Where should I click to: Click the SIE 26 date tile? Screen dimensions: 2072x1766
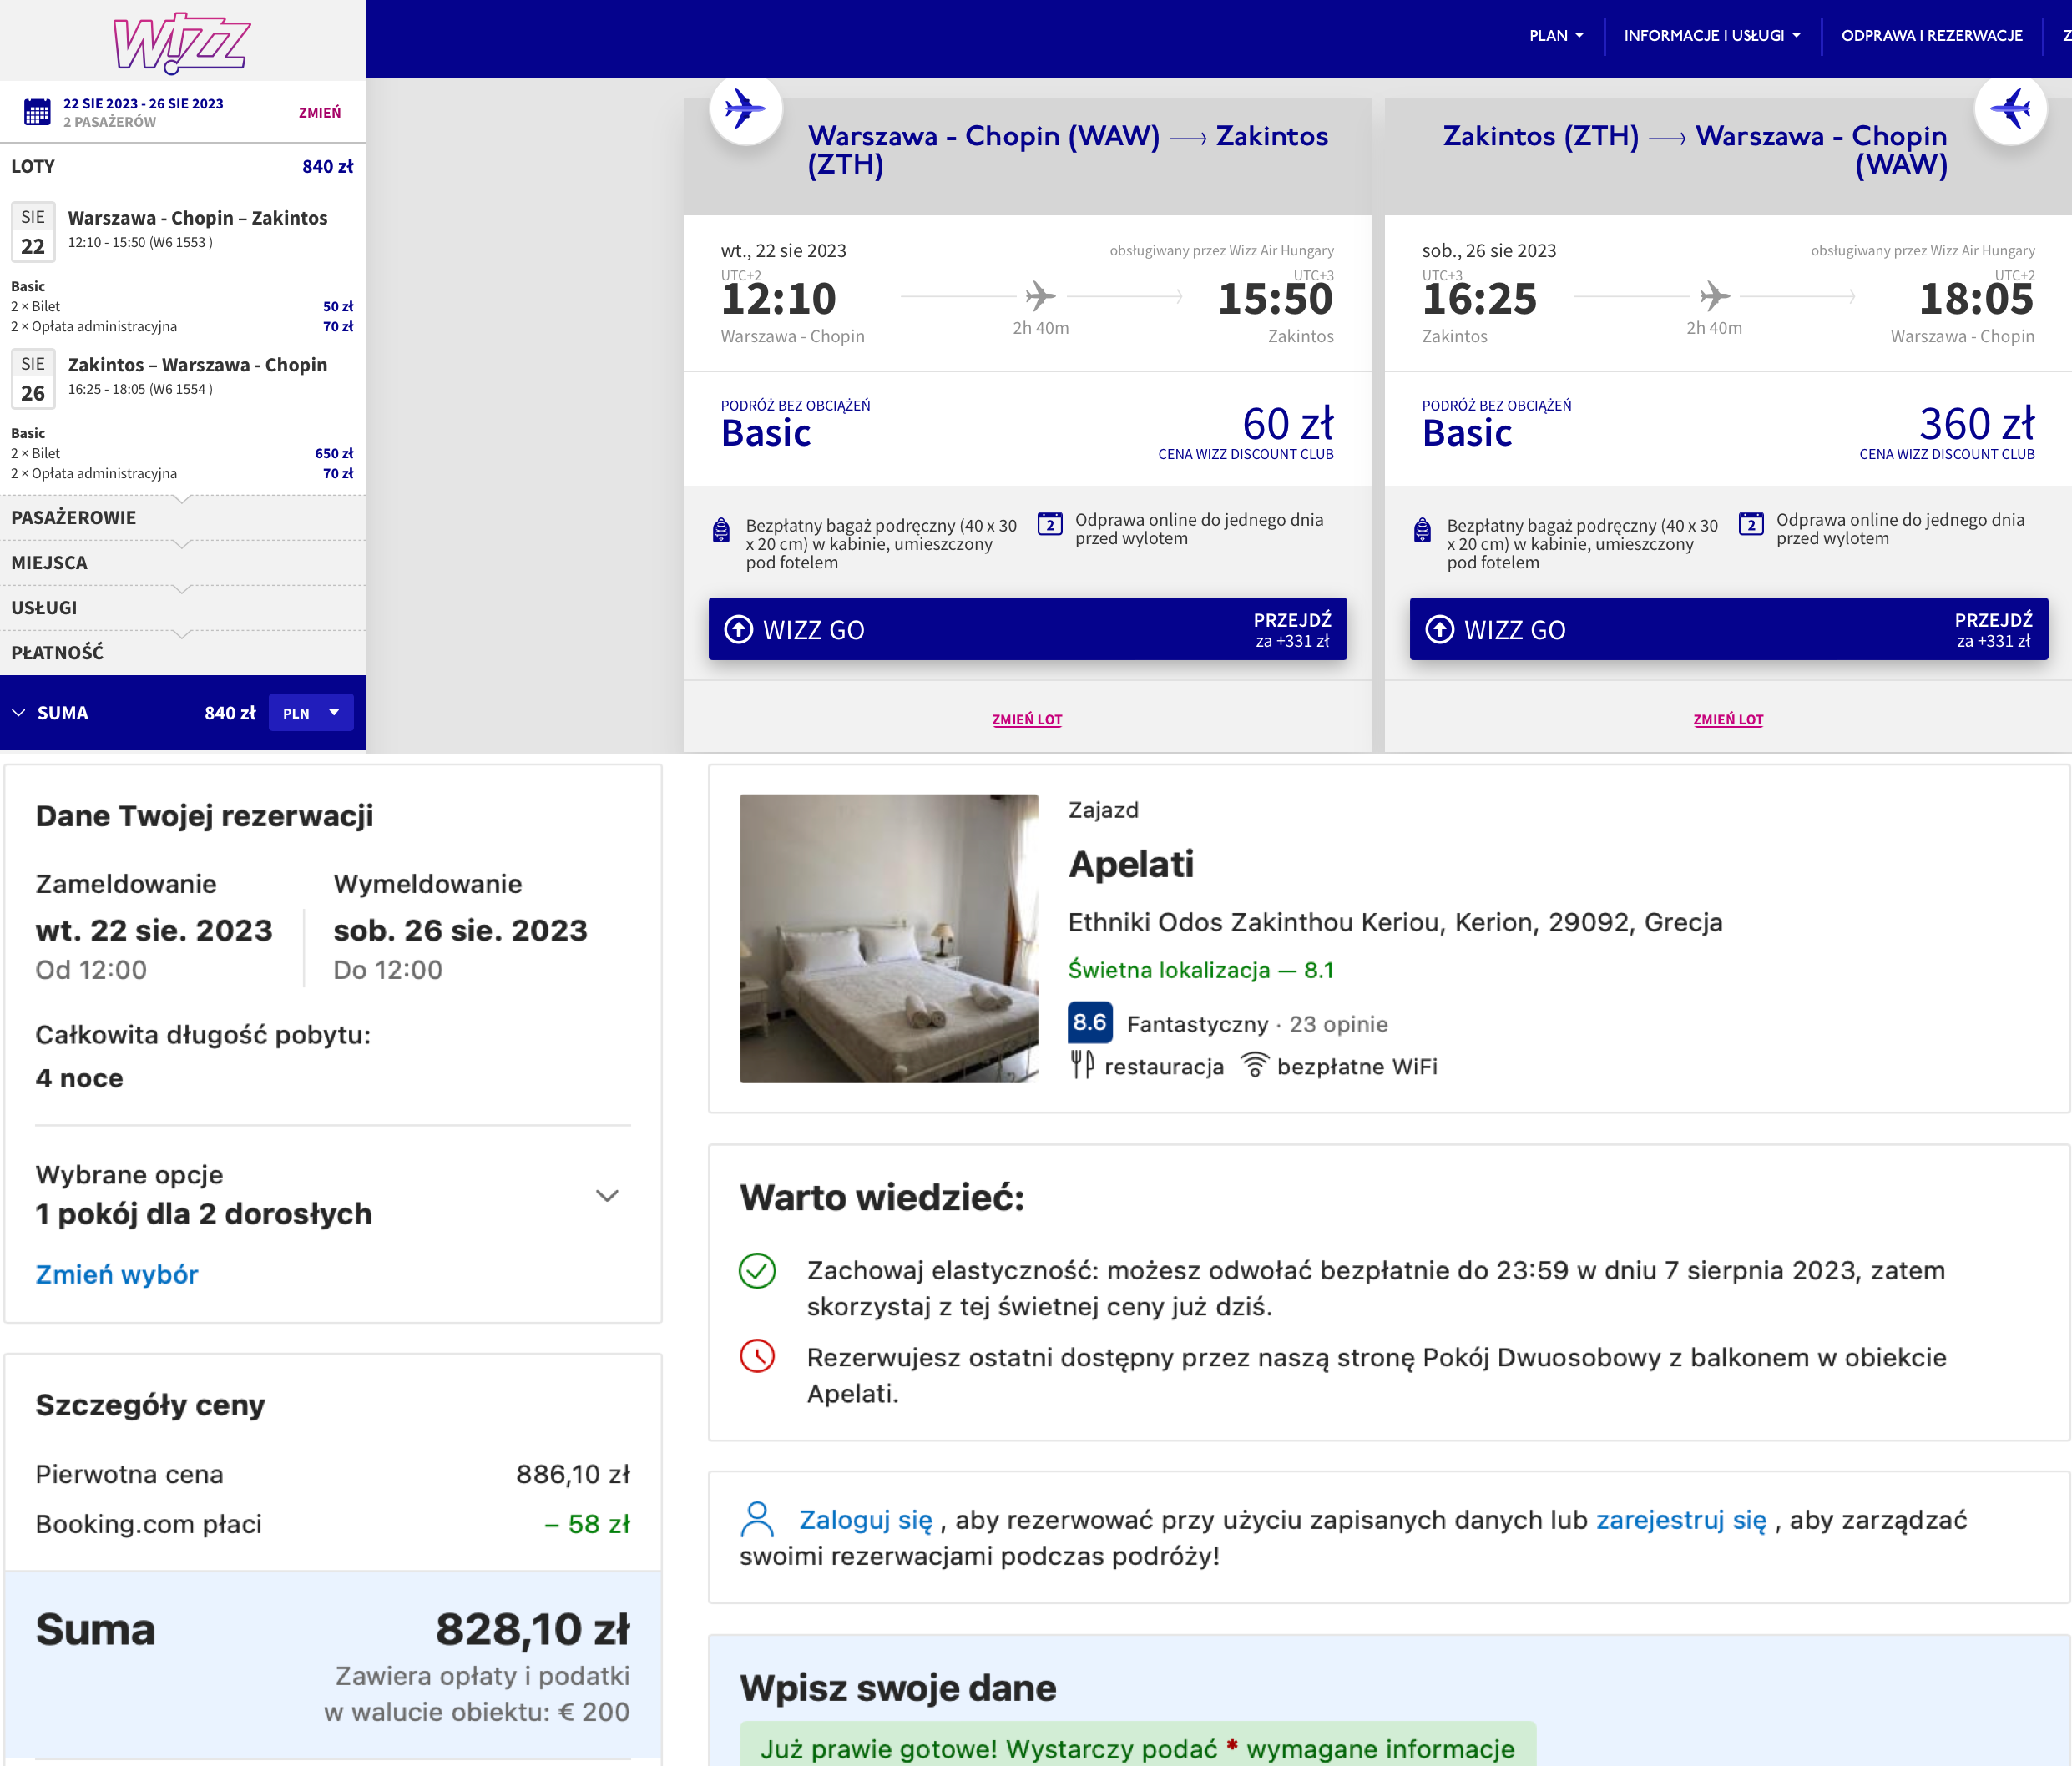point(33,378)
